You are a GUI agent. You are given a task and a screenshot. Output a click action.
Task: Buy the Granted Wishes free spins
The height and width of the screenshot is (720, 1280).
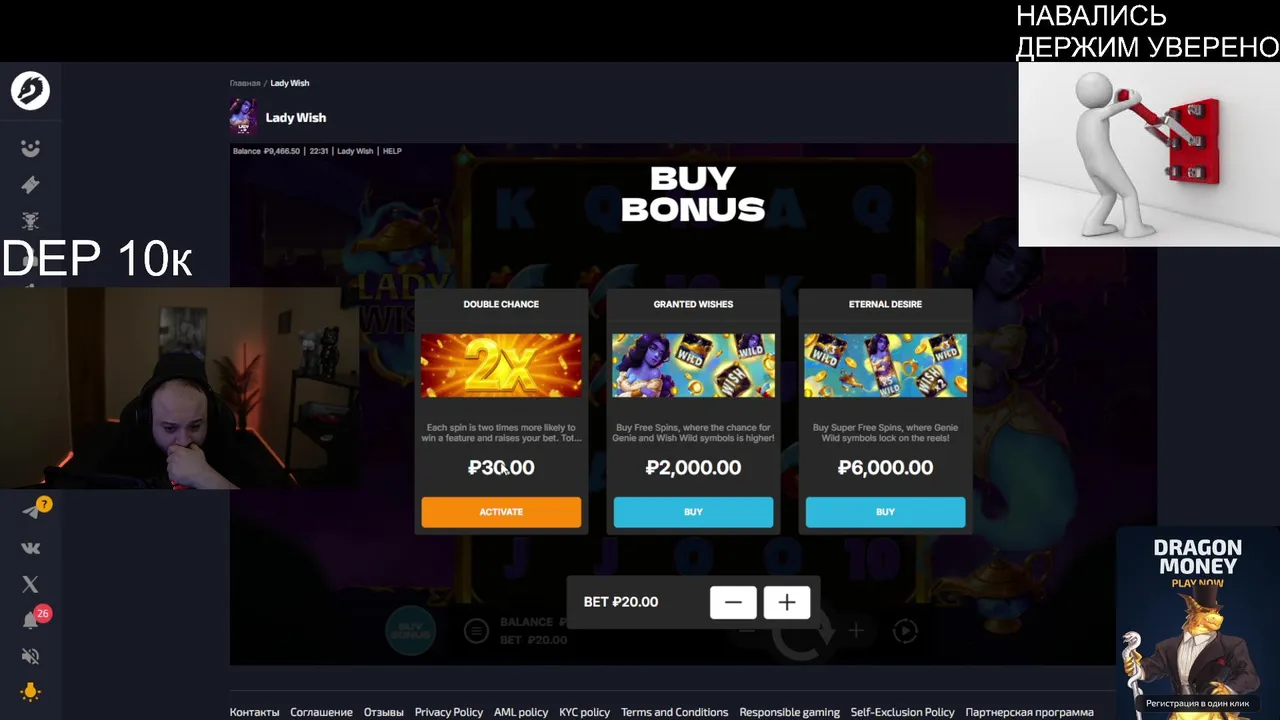point(693,512)
